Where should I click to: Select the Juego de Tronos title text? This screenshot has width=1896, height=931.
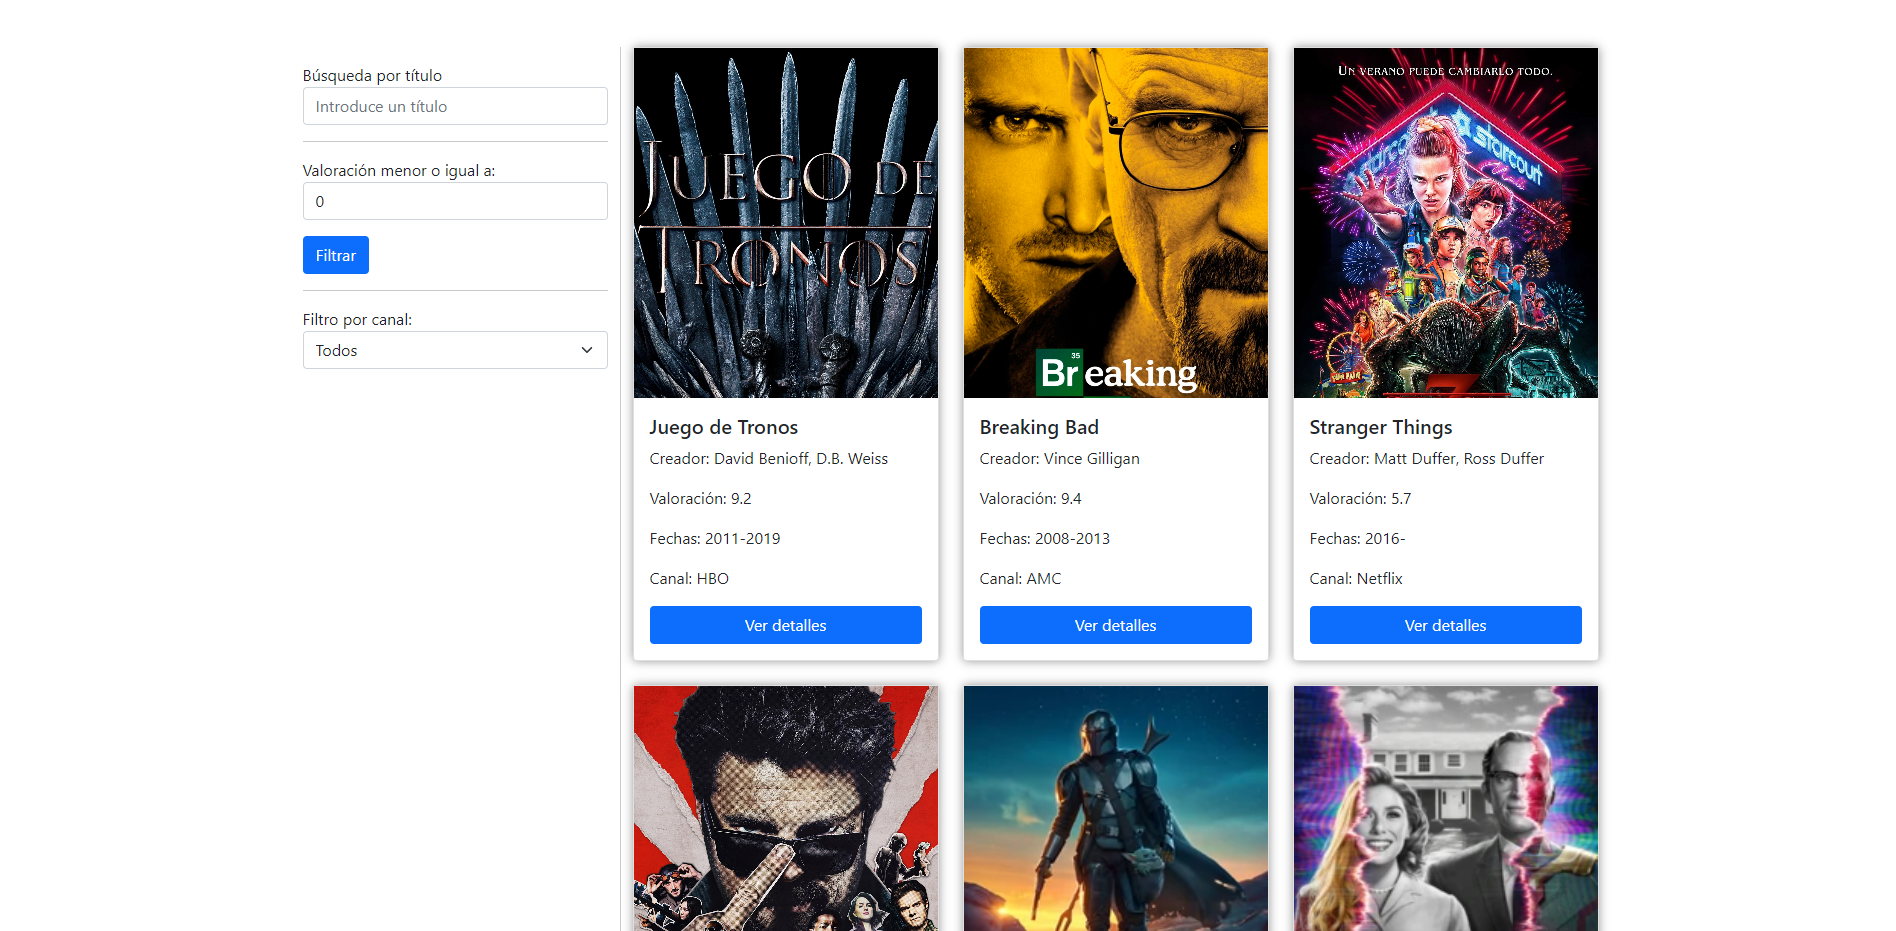click(x=724, y=427)
